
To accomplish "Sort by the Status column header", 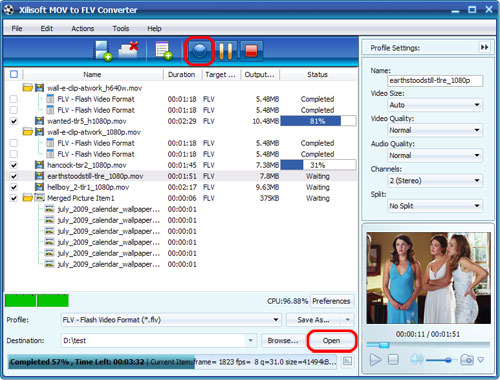I will 317,74.
